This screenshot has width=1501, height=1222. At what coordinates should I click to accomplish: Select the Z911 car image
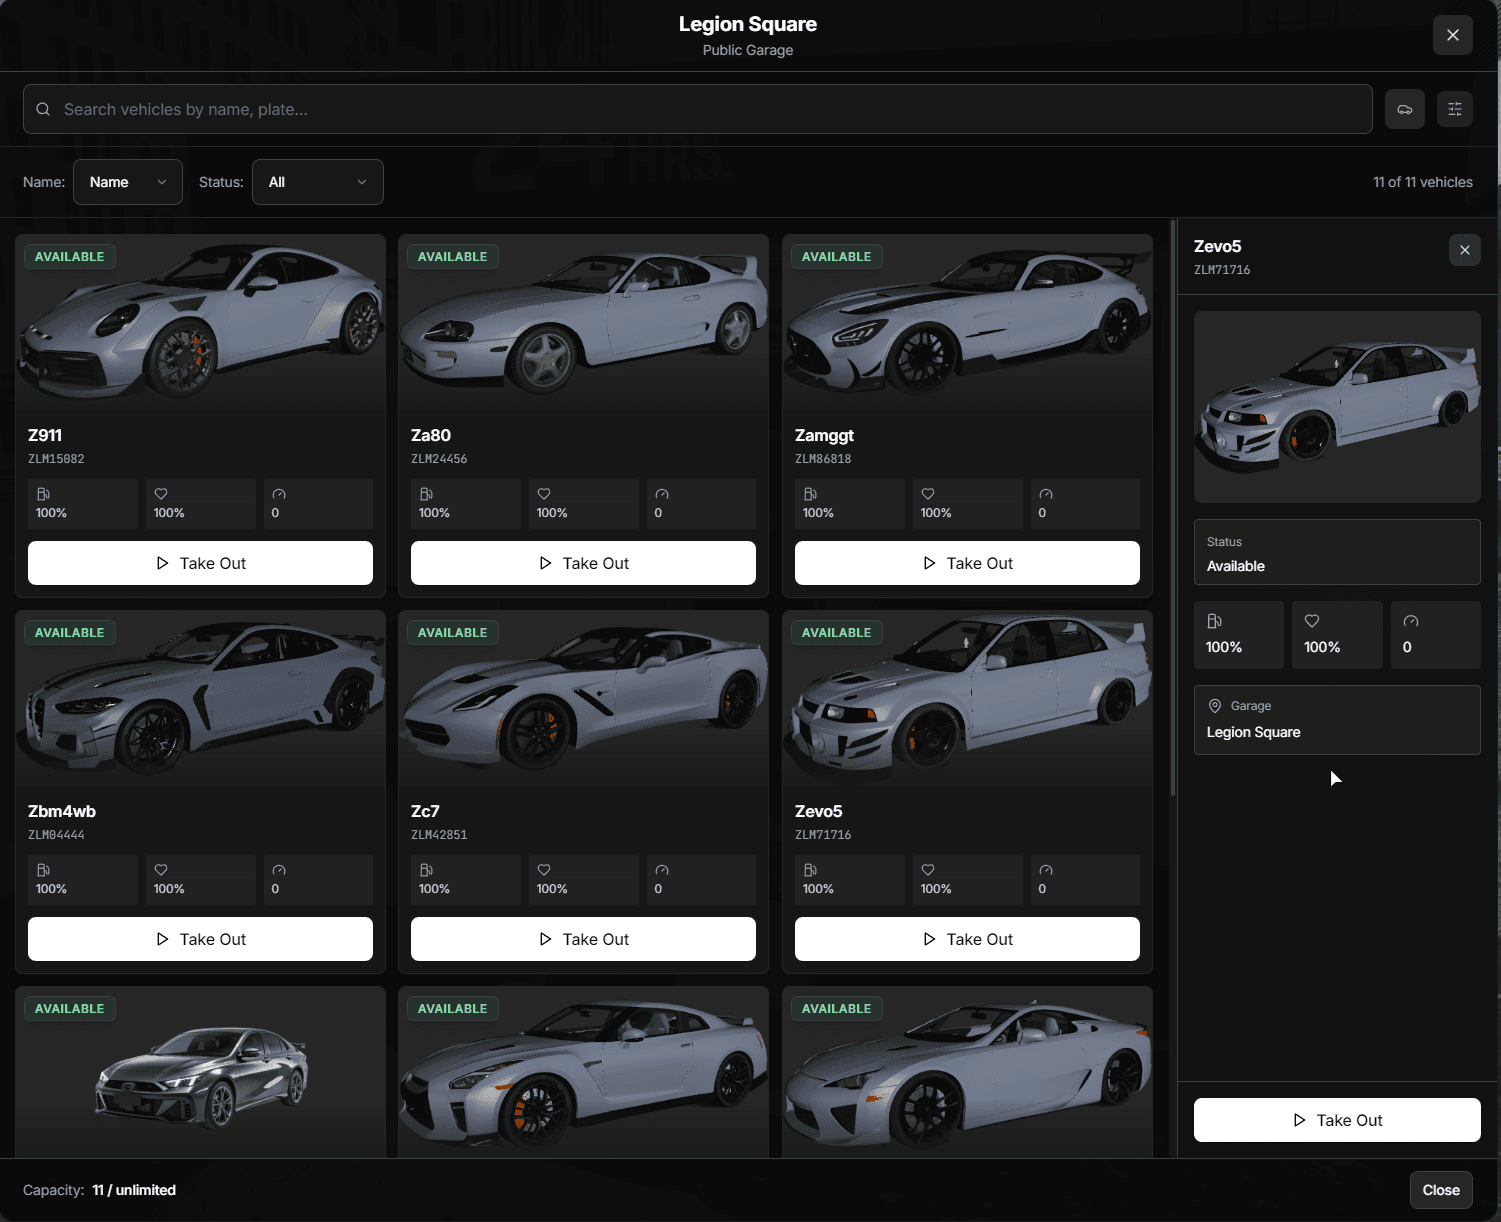(200, 323)
